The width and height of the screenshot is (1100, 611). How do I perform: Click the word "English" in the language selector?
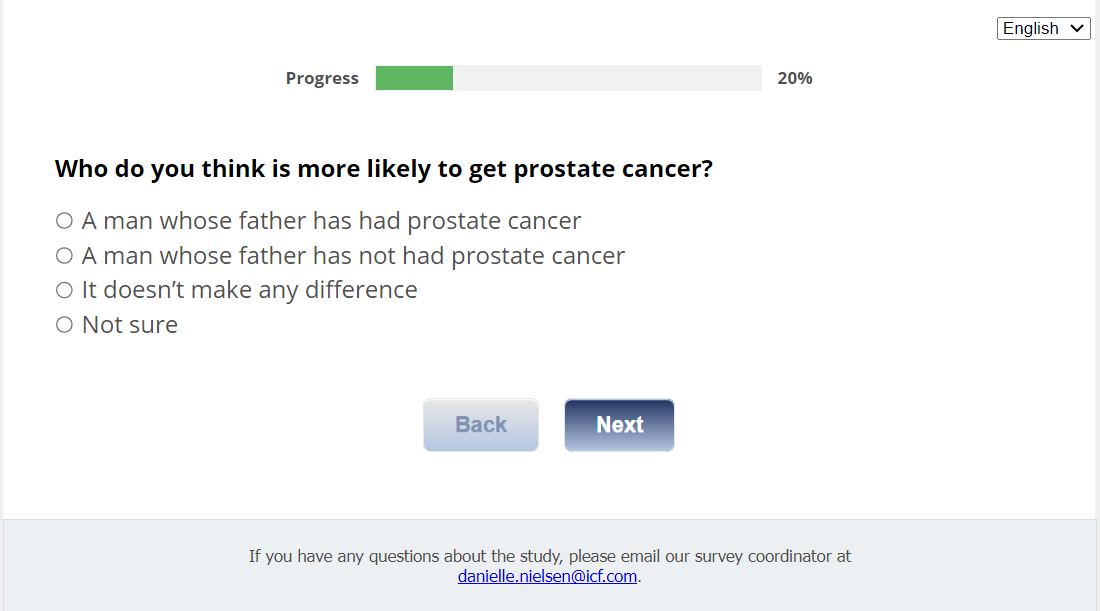tap(1031, 28)
